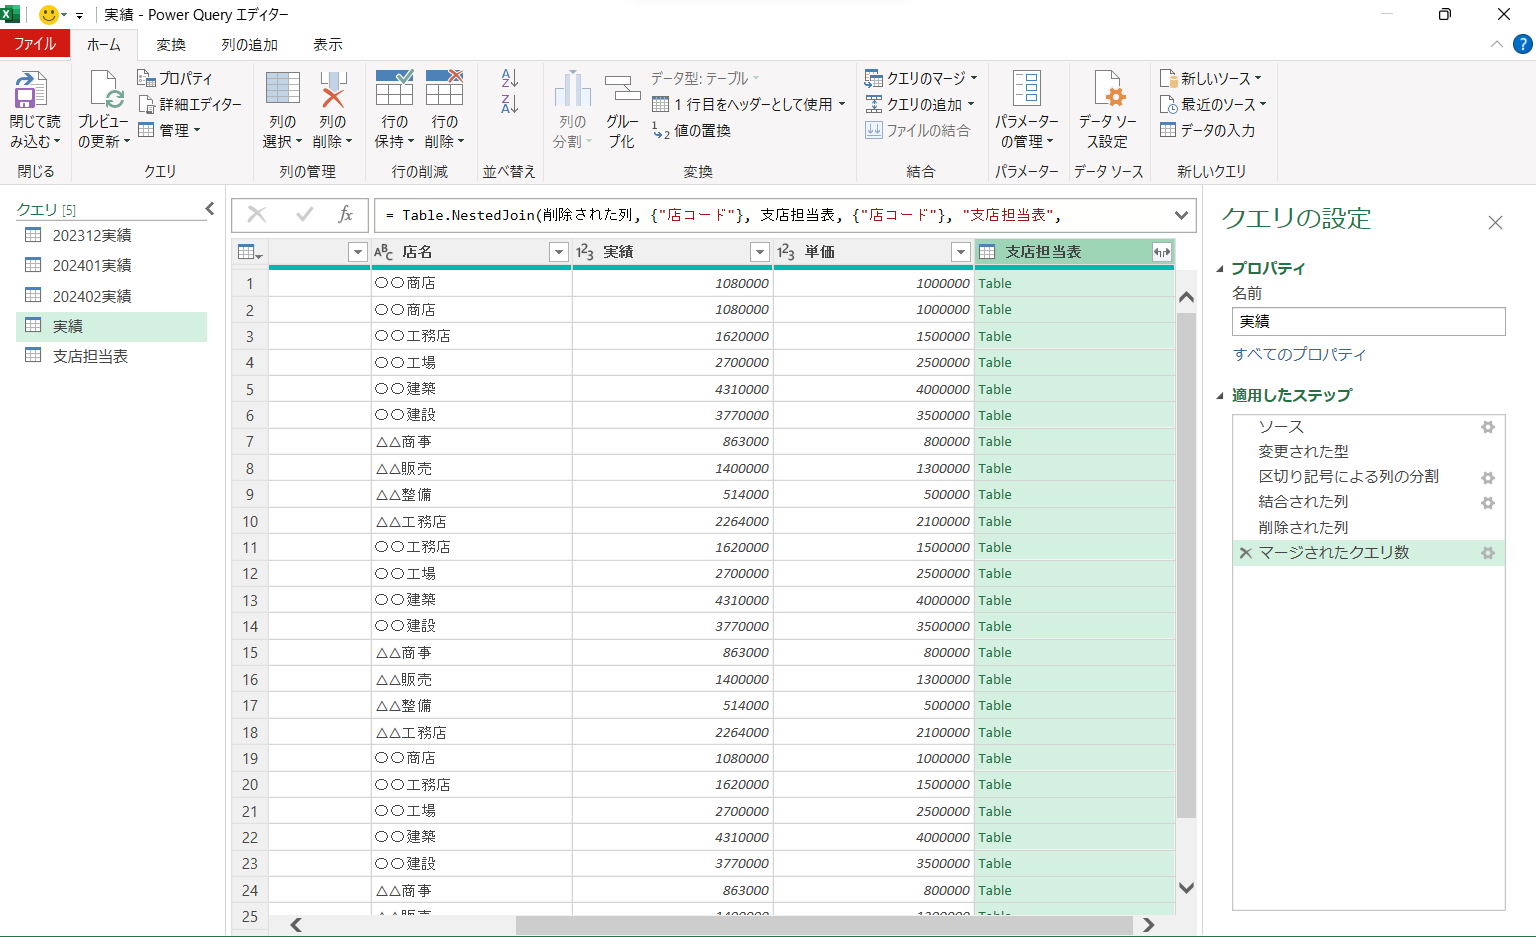The height and width of the screenshot is (937, 1536).
Task: Click the gear icon for the ソース step
Action: pos(1488,427)
